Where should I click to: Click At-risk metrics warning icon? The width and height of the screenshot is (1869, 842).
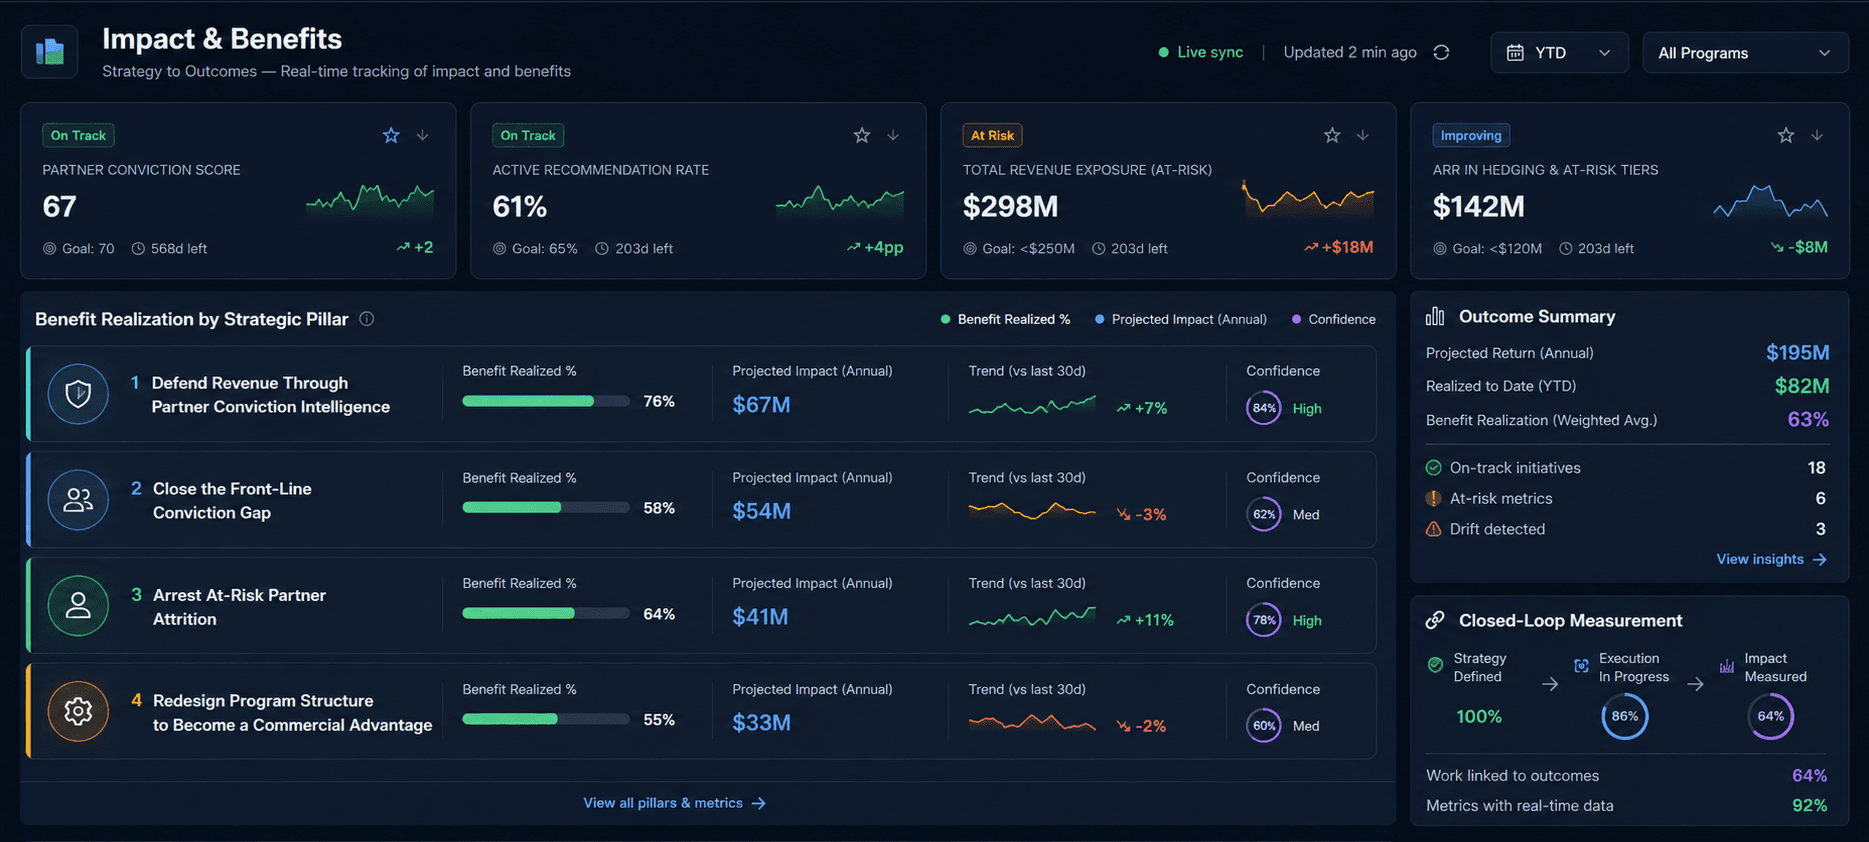click(x=1433, y=498)
